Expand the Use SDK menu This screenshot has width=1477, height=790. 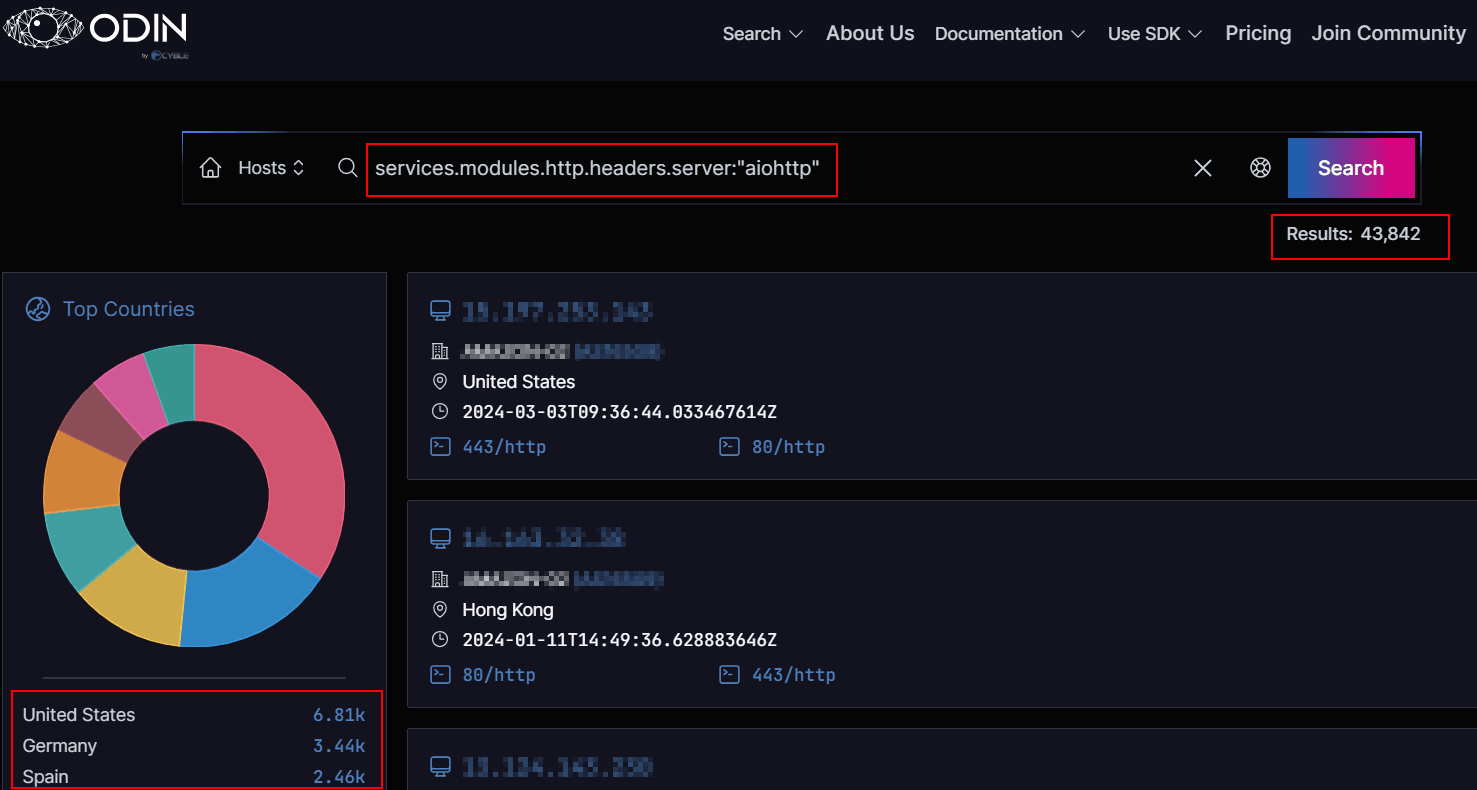point(1155,34)
